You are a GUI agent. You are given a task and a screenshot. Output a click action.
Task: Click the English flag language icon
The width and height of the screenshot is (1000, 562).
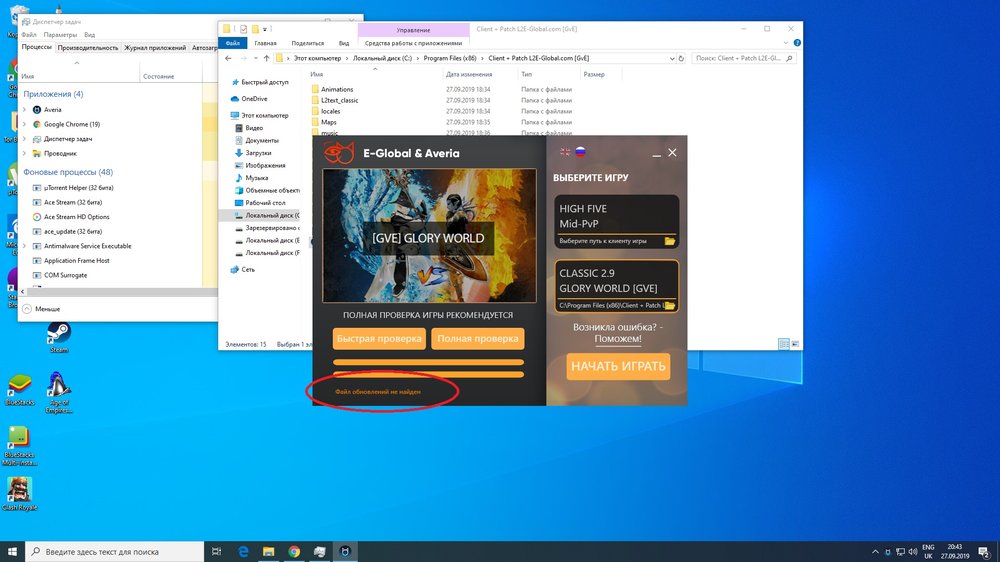coord(565,152)
